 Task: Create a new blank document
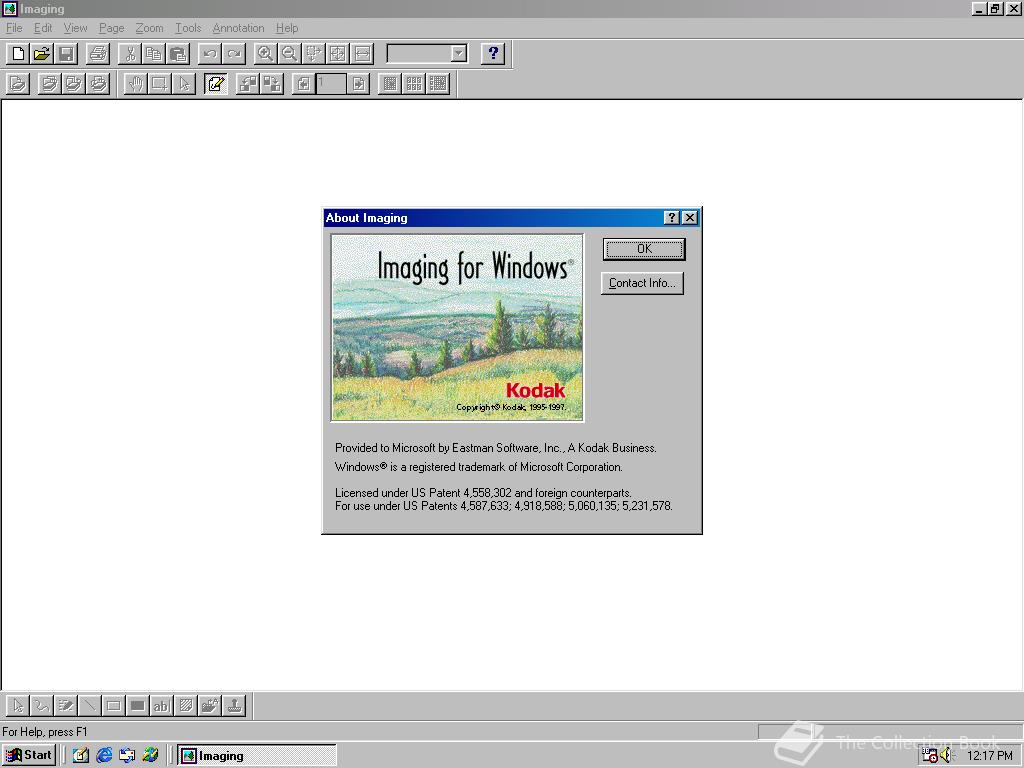point(18,54)
